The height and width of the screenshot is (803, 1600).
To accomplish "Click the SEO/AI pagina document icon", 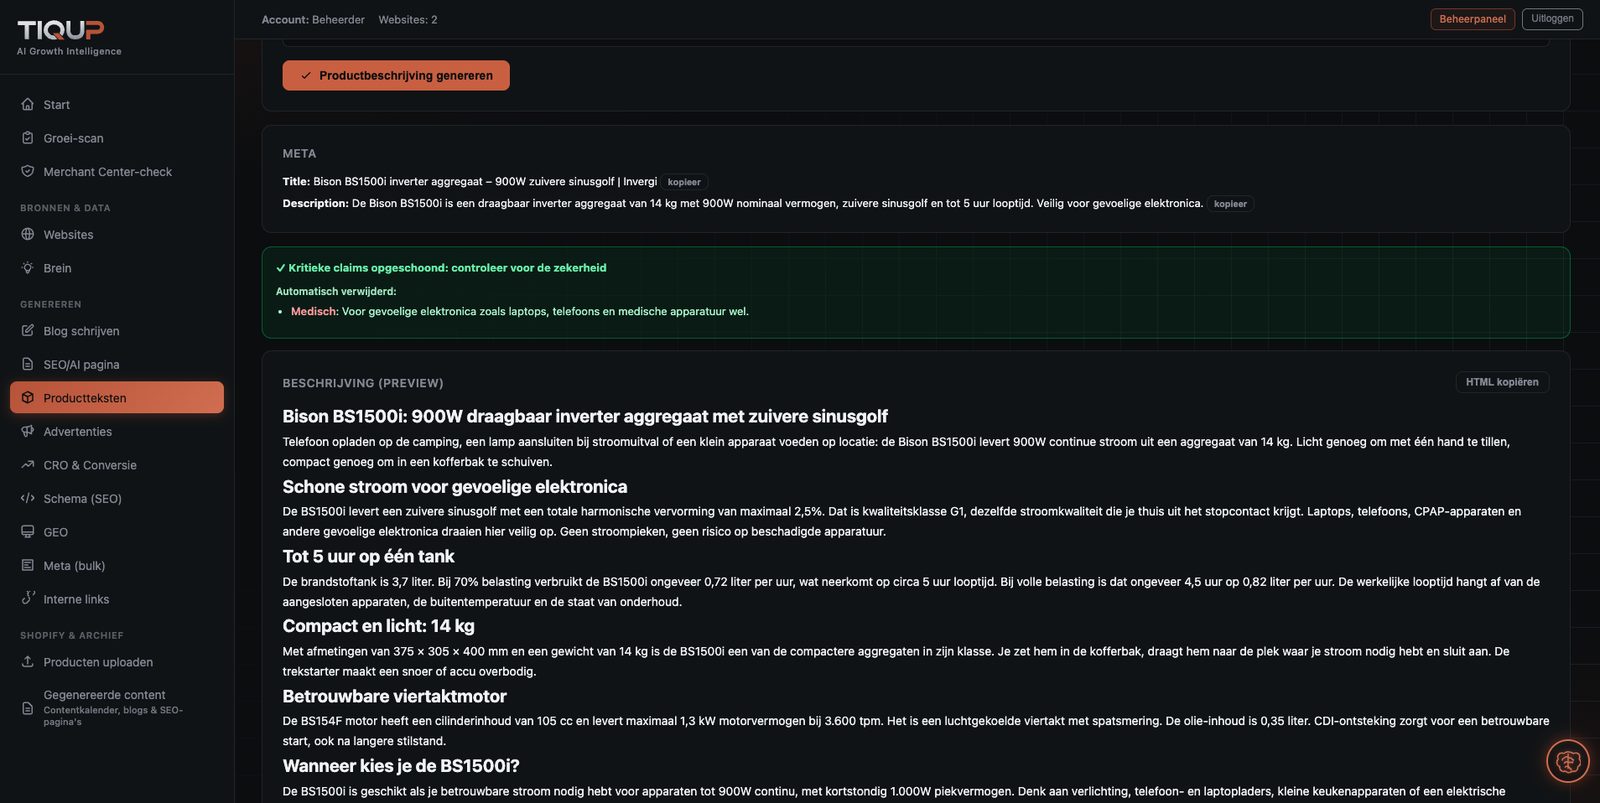I will coord(28,364).
